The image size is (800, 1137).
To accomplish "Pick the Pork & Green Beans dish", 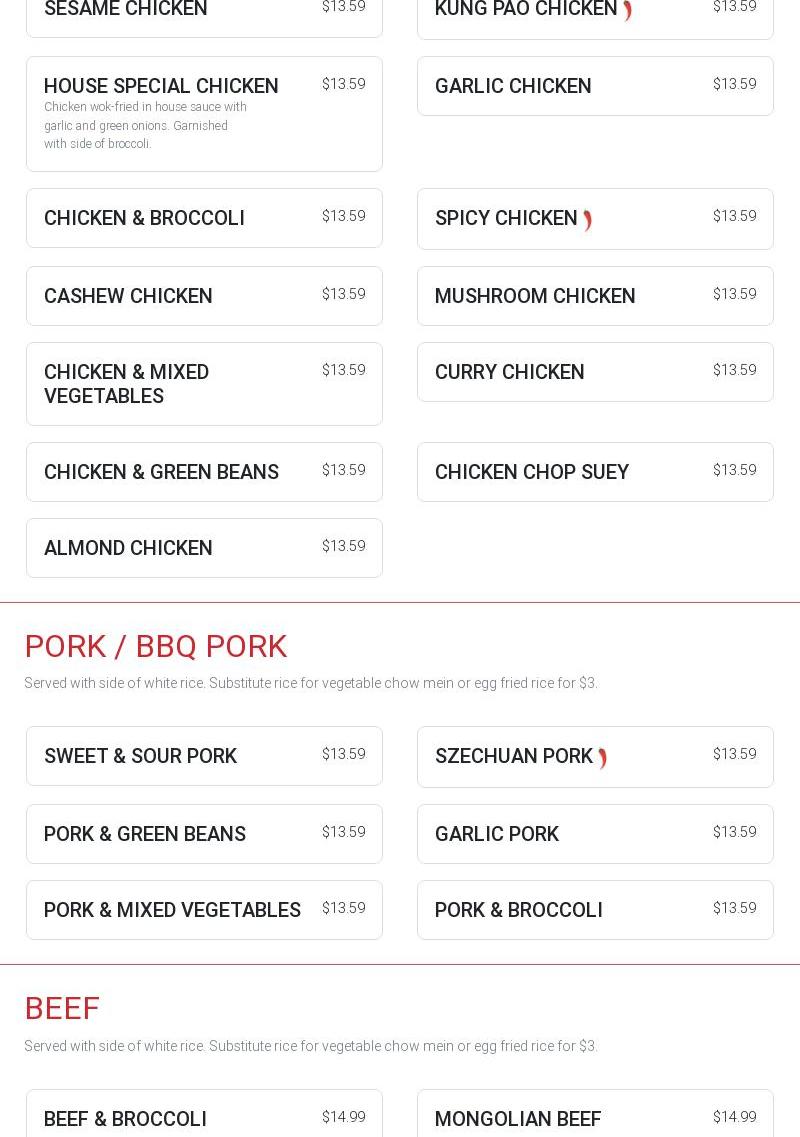I will [205, 834].
